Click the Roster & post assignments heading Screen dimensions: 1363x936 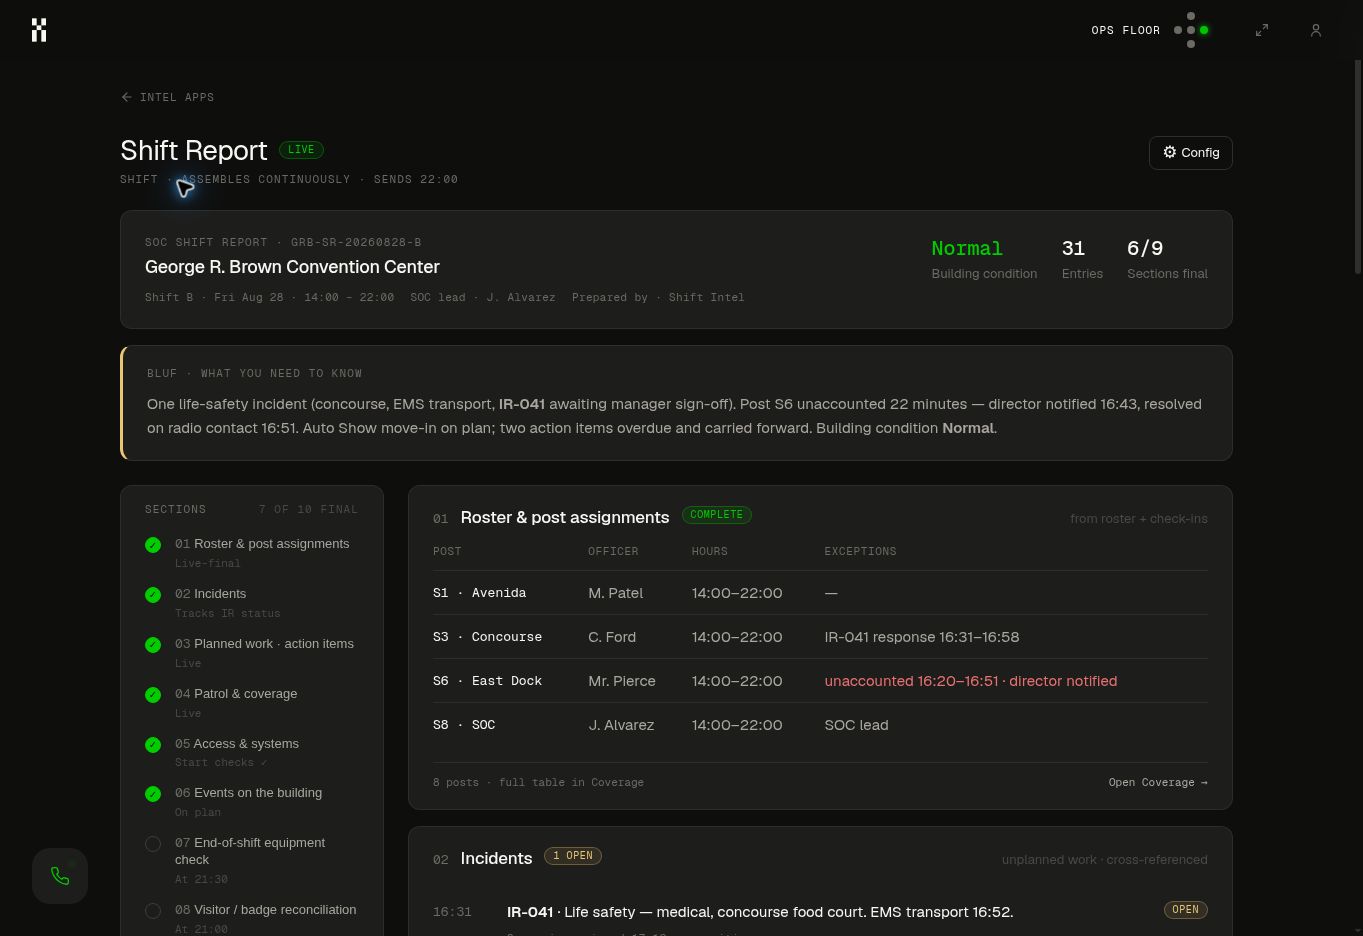(x=565, y=517)
